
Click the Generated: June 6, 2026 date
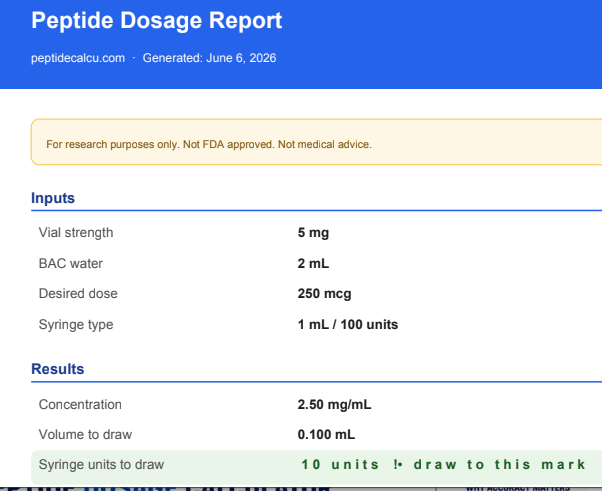[209, 58]
